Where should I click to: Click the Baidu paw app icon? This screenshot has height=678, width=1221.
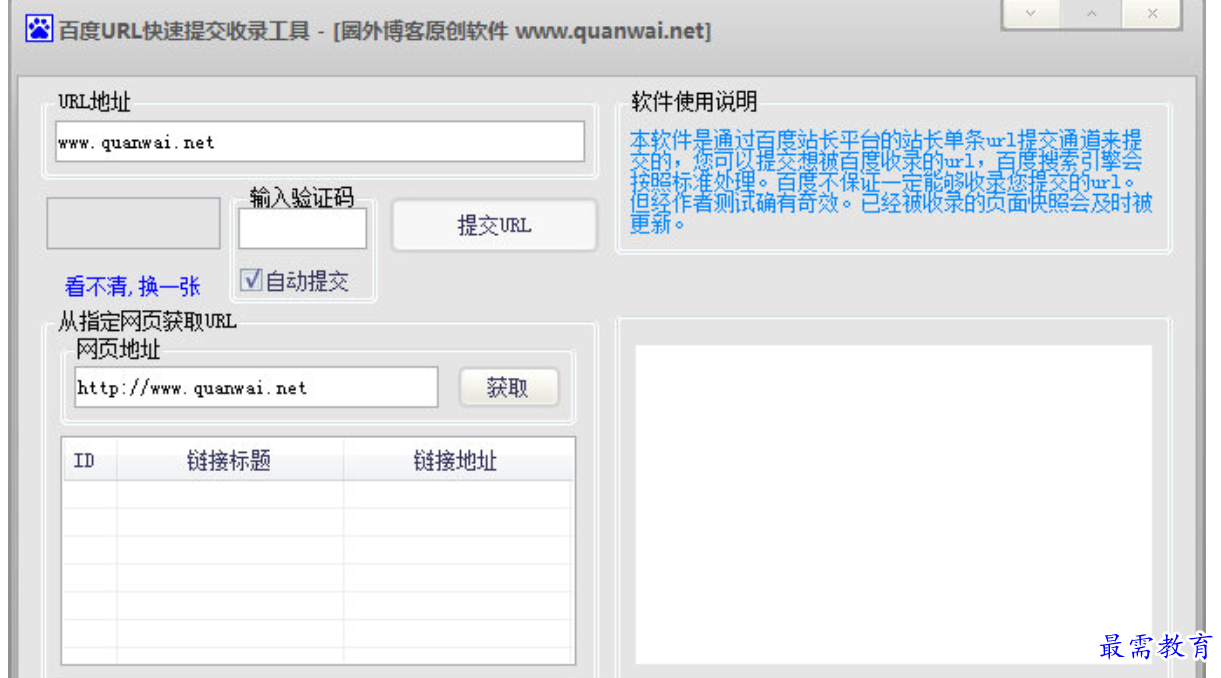[38, 29]
